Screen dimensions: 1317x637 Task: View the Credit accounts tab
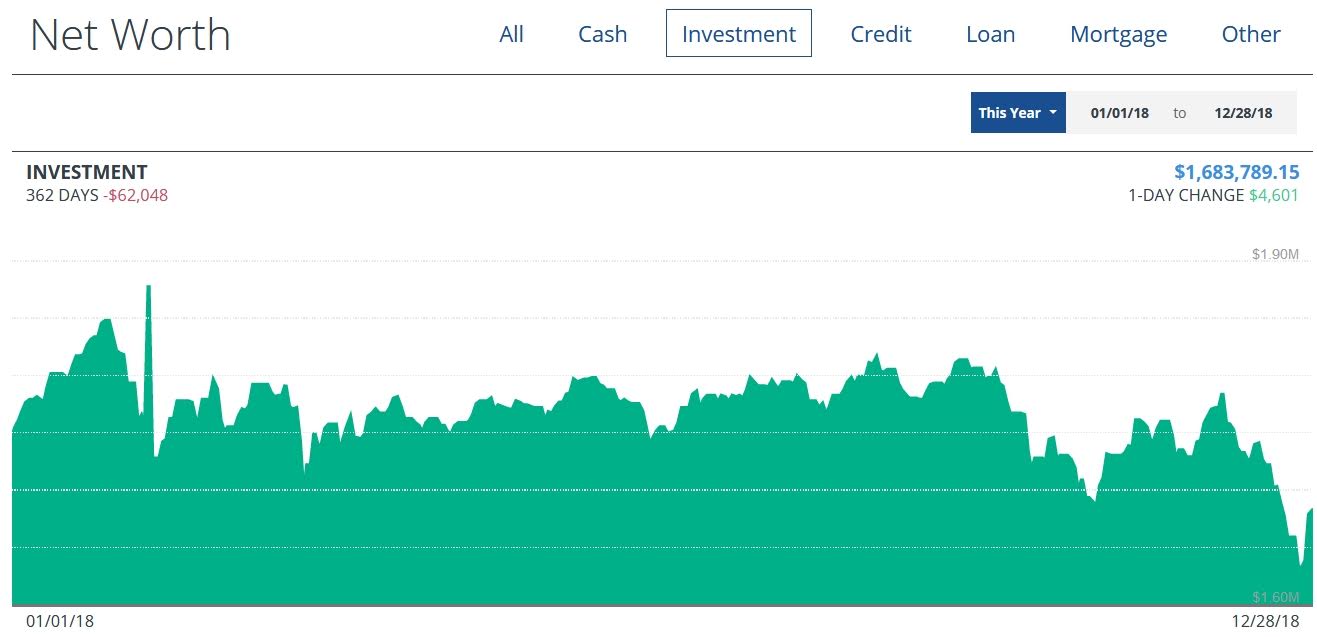pyautogui.click(x=880, y=34)
